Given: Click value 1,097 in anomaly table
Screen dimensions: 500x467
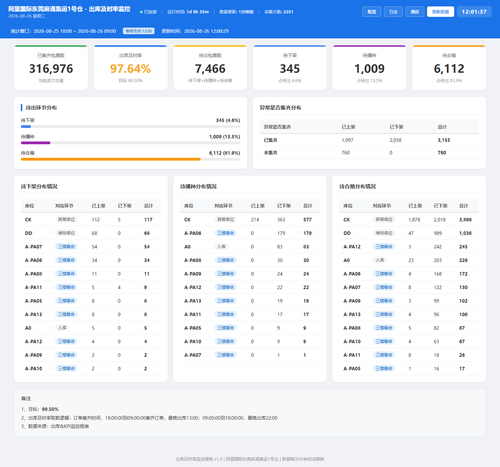Looking at the screenshot, I should [x=347, y=140].
